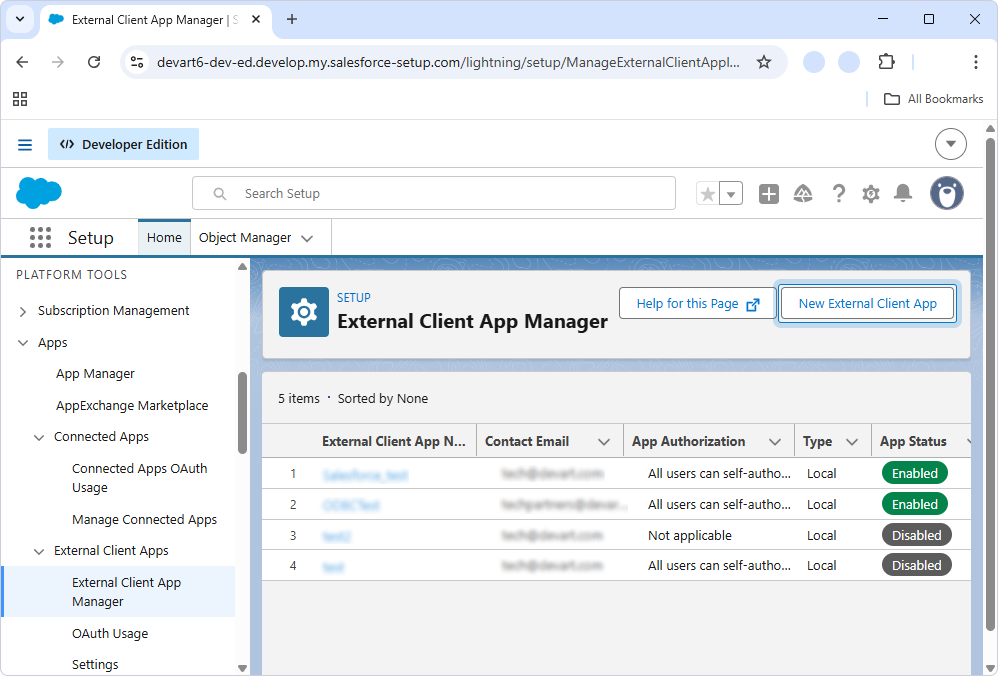The image size is (998, 676).
Task: Toggle favorite with the star icon
Action: coord(708,193)
